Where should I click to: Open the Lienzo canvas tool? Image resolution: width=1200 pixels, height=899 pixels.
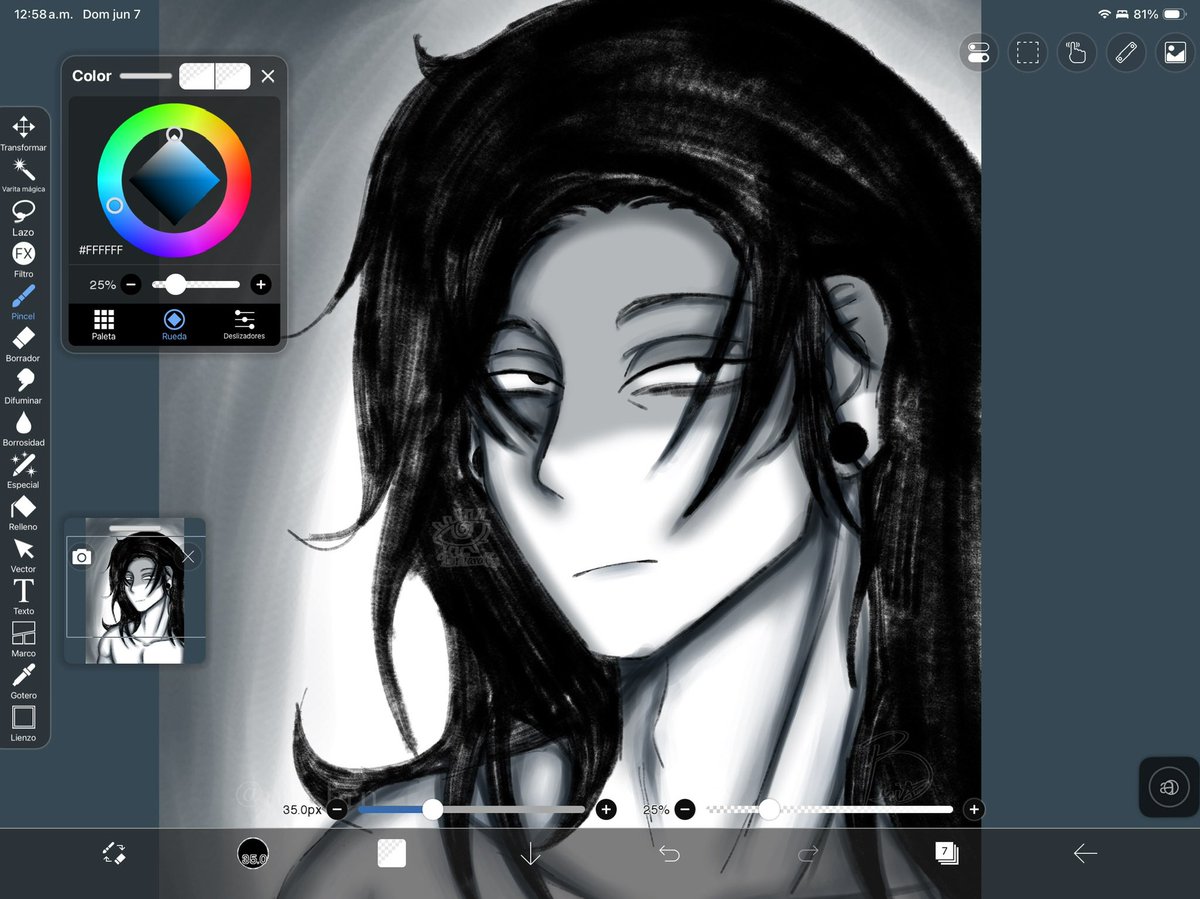point(23,724)
